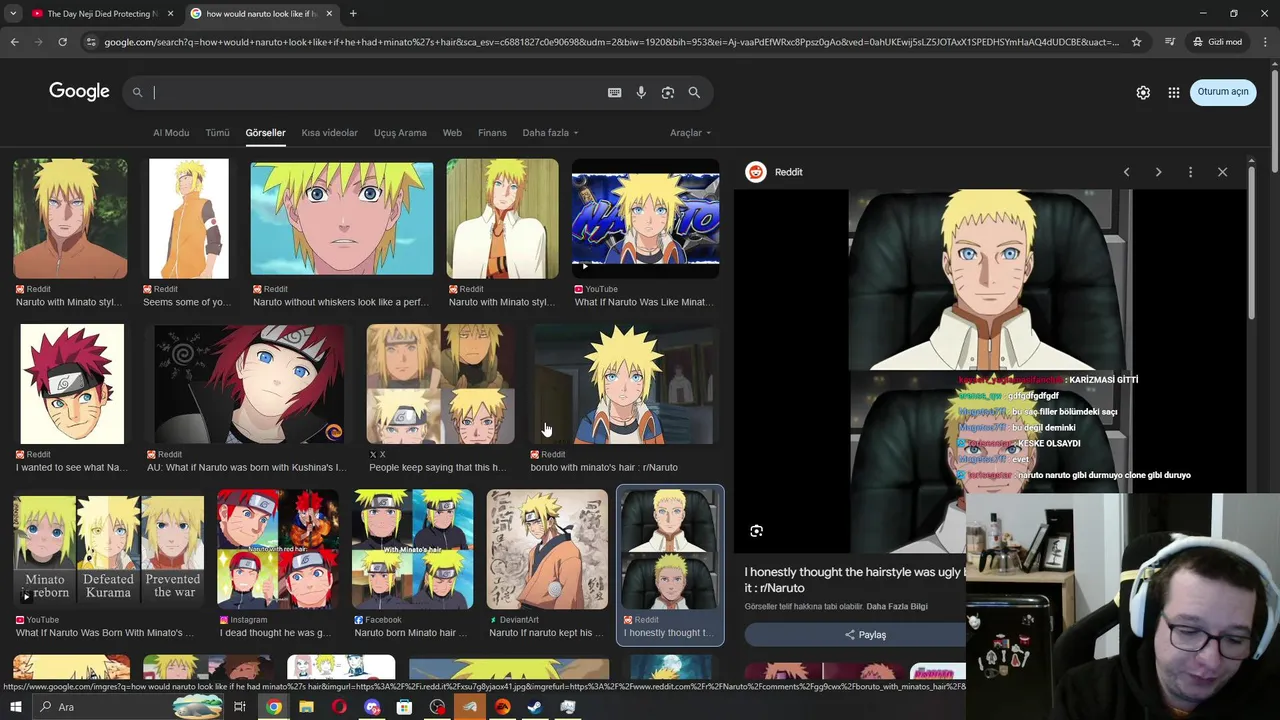This screenshot has width=1280, height=720.
Task: Open Google quick settings gear
Action: [1143, 92]
